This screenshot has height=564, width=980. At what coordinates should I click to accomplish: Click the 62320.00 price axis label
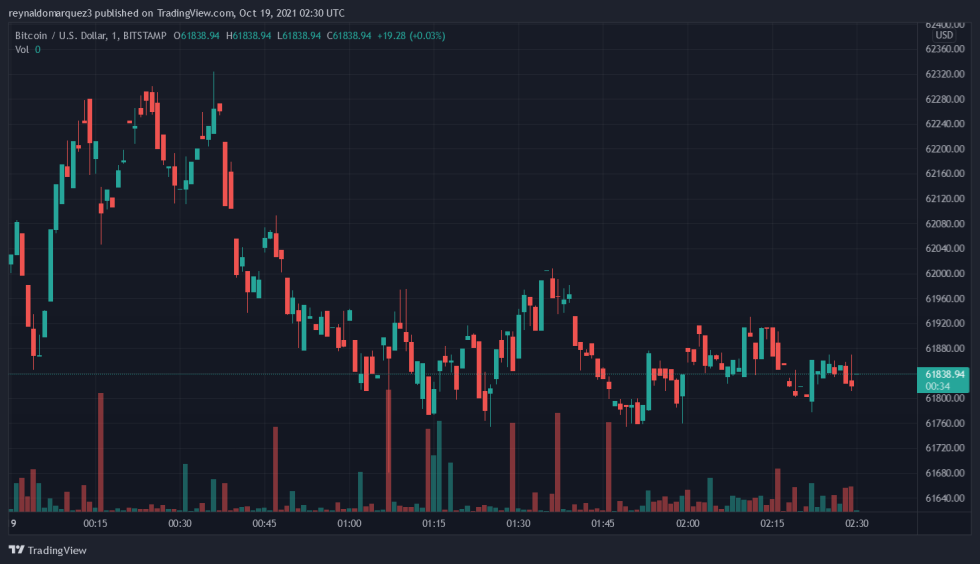(x=944, y=74)
